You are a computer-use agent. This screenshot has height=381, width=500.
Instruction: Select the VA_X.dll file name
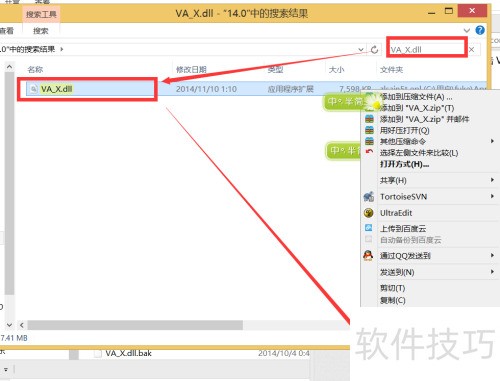click(56, 89)
